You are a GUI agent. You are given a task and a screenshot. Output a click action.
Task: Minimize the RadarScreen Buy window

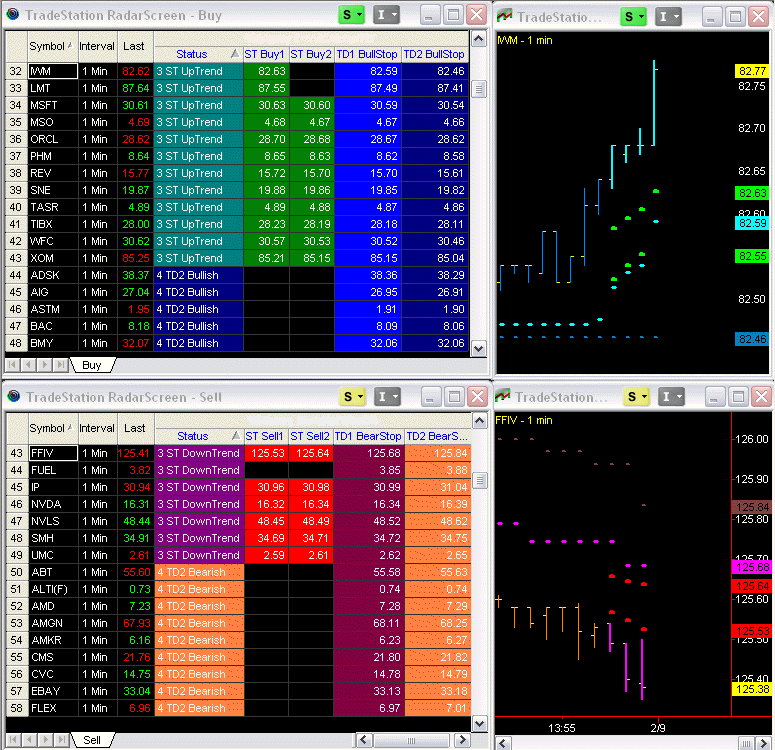pyautogui.click(x=429, y=15)
